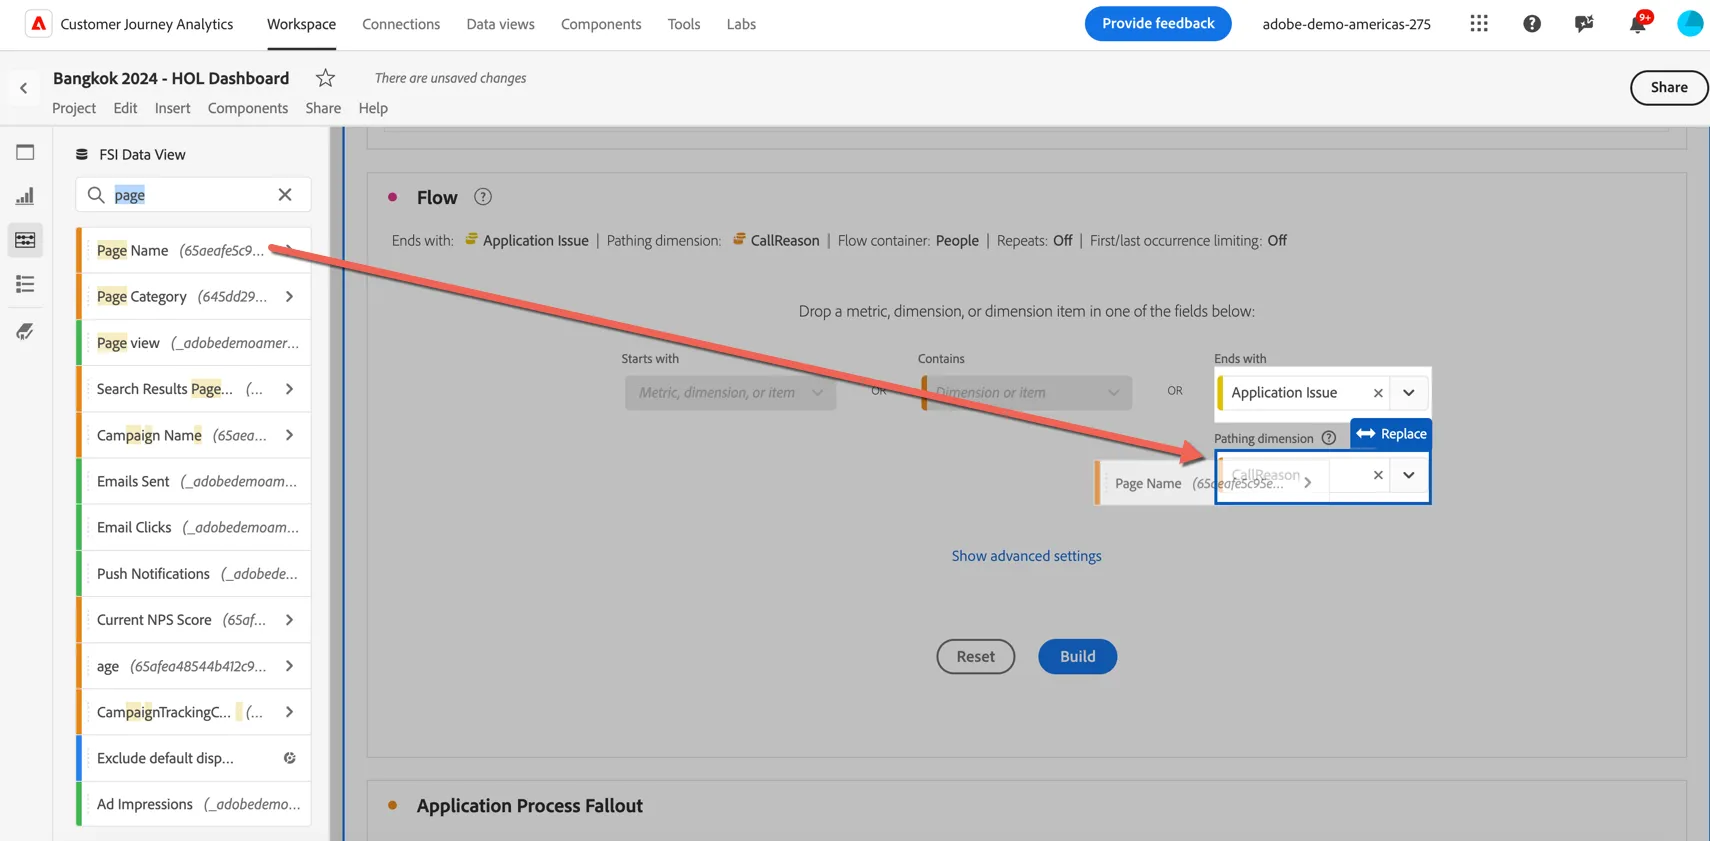The image size is (1710, 841).
Task: Open the top Components tab
Action: point(601,24)
